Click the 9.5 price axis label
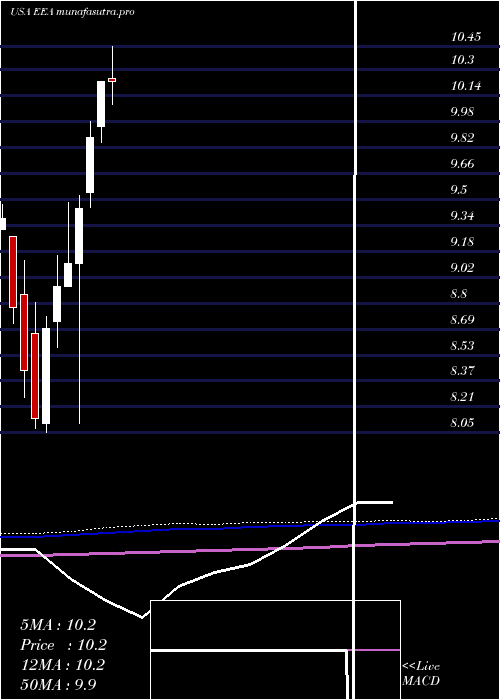The width and height of the screenshot is (500, 700). 458,190
